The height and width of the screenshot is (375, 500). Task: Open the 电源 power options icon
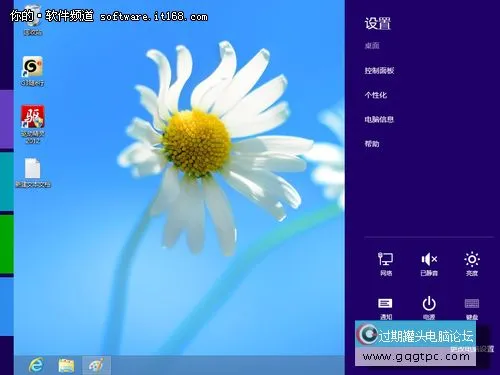pyautogui.click(x=429, y=308)
